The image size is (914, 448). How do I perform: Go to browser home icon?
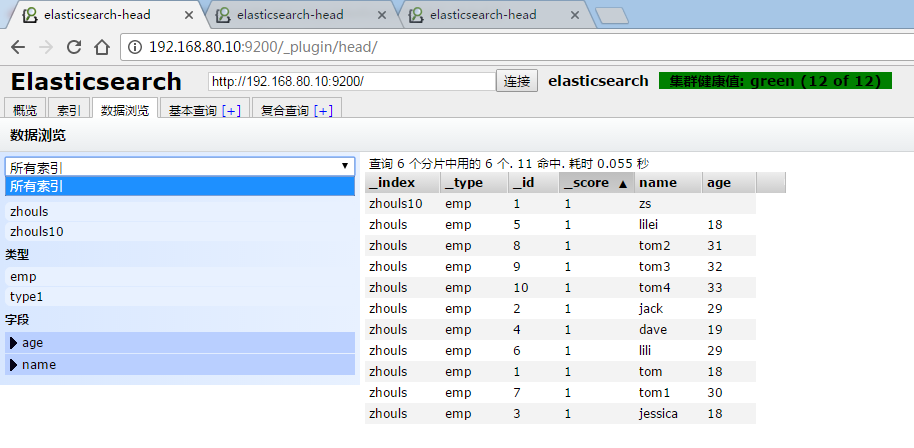tap(102, 47)
